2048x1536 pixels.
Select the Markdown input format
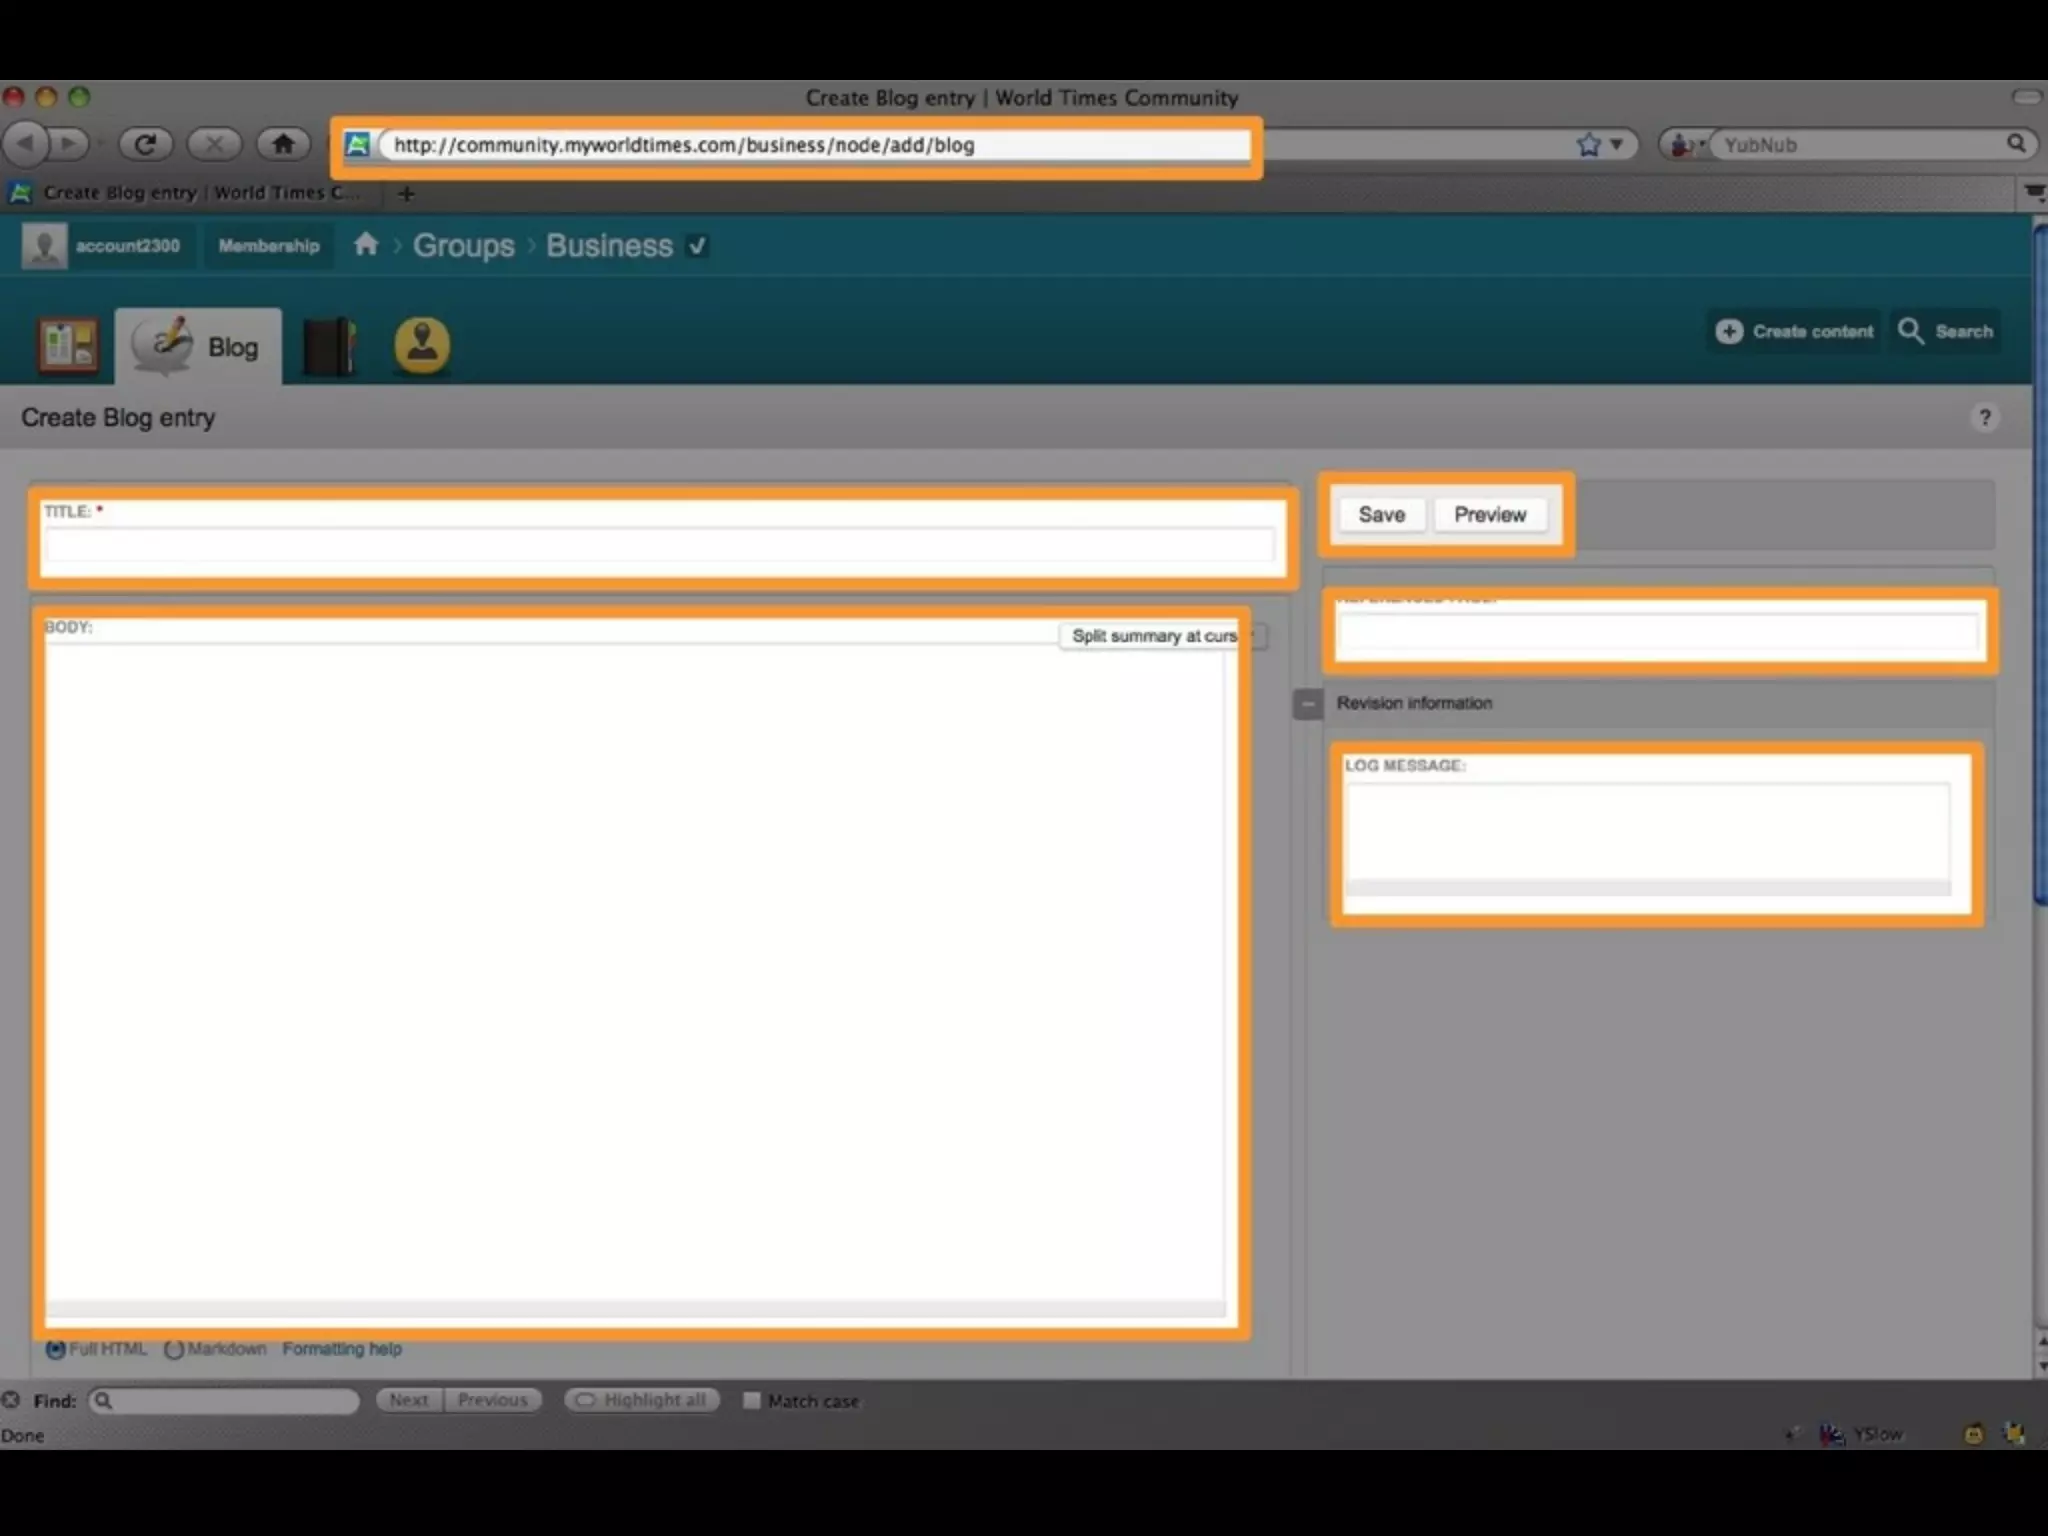174,1349
